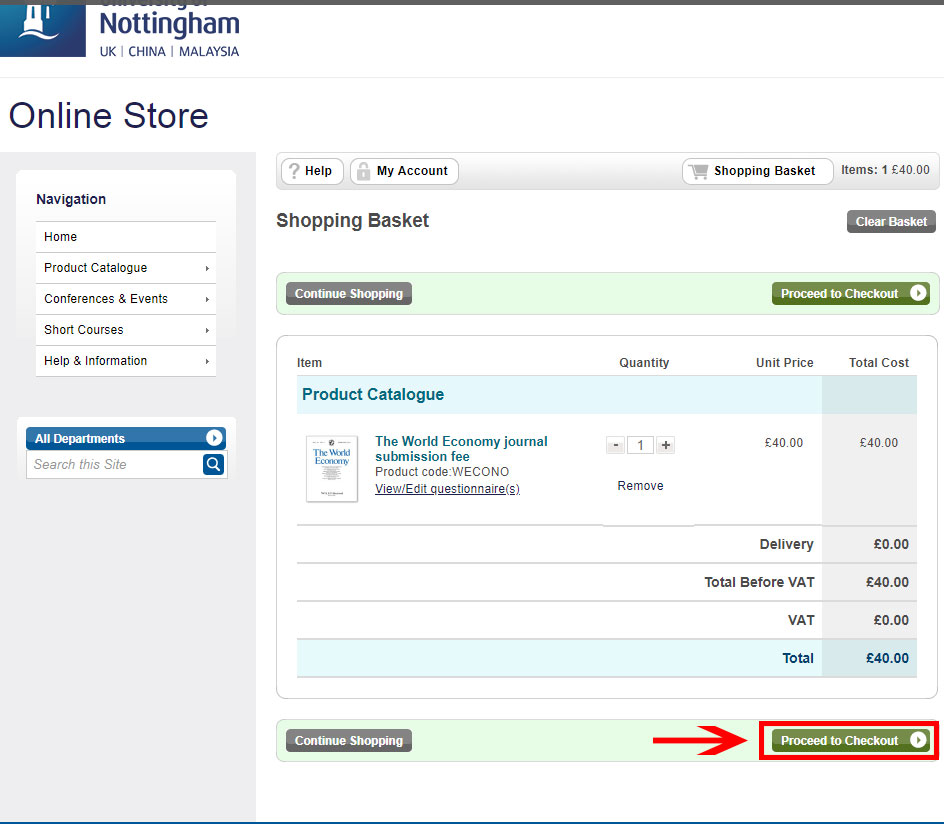Go to Home in the navigation
This screenshot has width=944, height=827.
pos(61,237)
